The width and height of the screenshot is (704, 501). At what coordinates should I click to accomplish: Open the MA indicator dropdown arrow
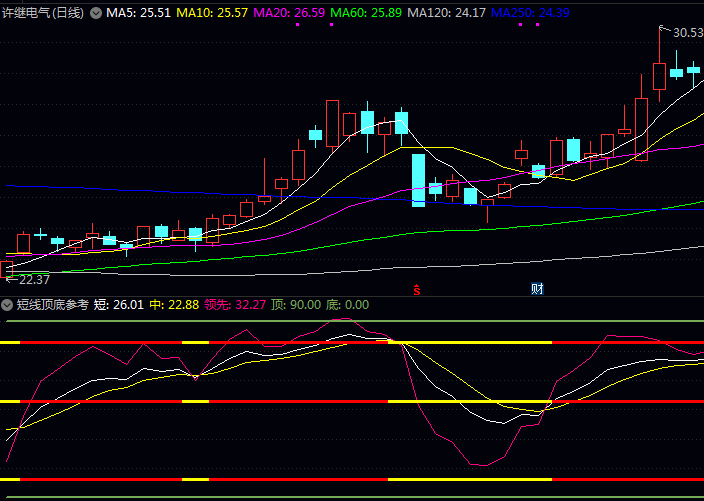point(96,13)
